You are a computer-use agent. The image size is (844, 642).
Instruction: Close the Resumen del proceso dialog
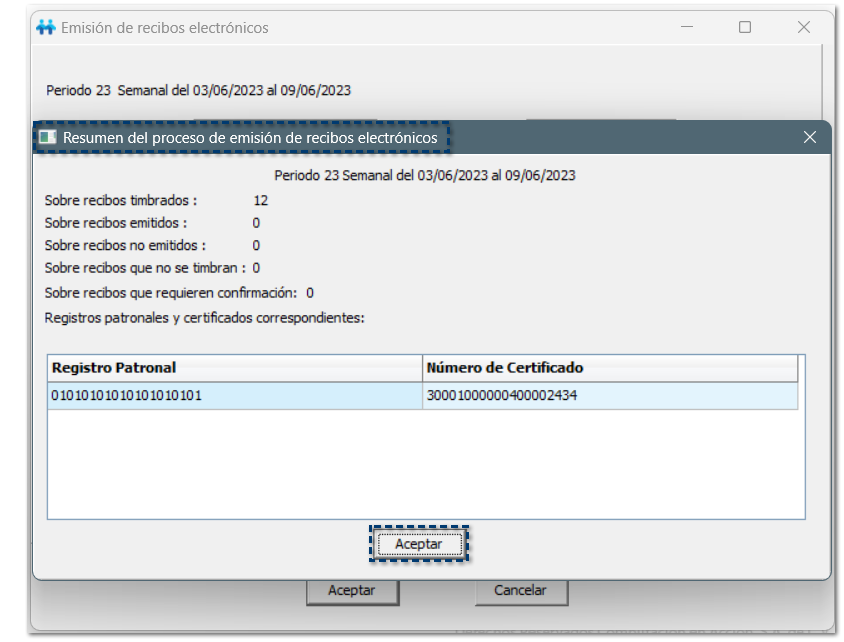pyautogui.click(x=809, y=137)
